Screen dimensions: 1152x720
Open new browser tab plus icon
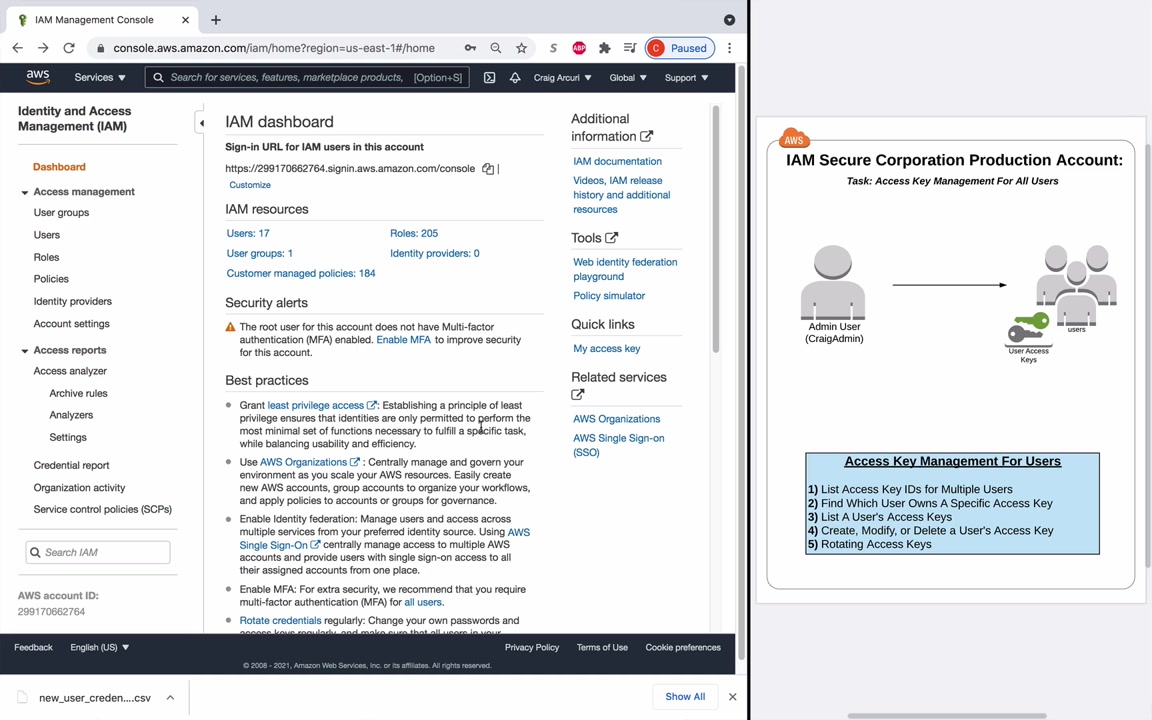[215, 20]
